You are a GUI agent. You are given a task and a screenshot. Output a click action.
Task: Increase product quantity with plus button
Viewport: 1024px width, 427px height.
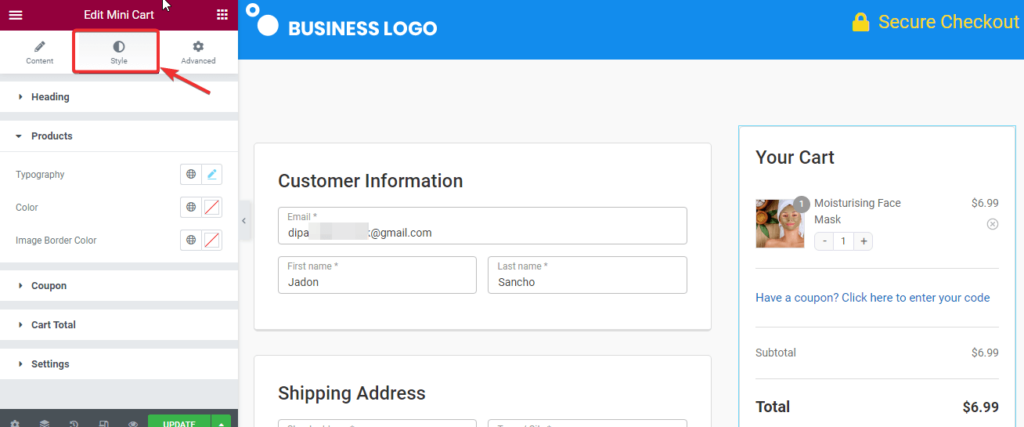coord(863,242)
